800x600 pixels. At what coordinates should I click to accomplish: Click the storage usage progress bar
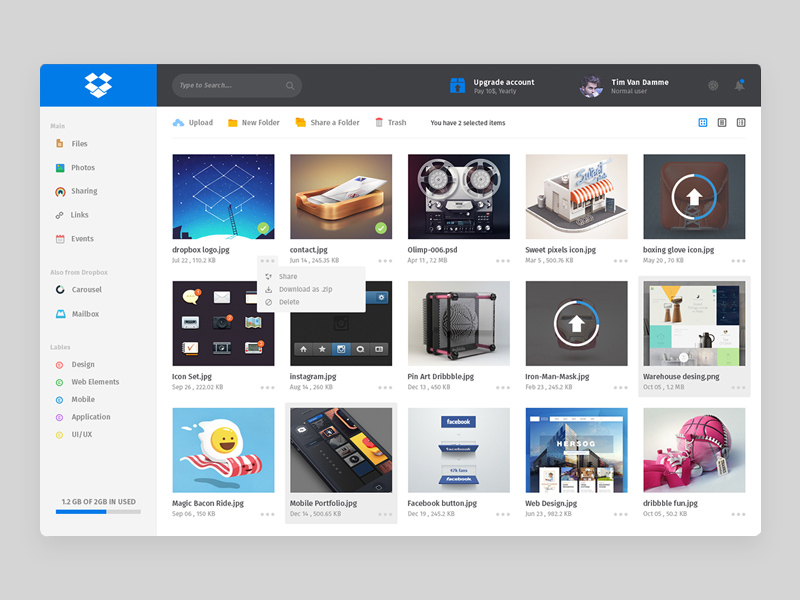(x=98, y=512)
